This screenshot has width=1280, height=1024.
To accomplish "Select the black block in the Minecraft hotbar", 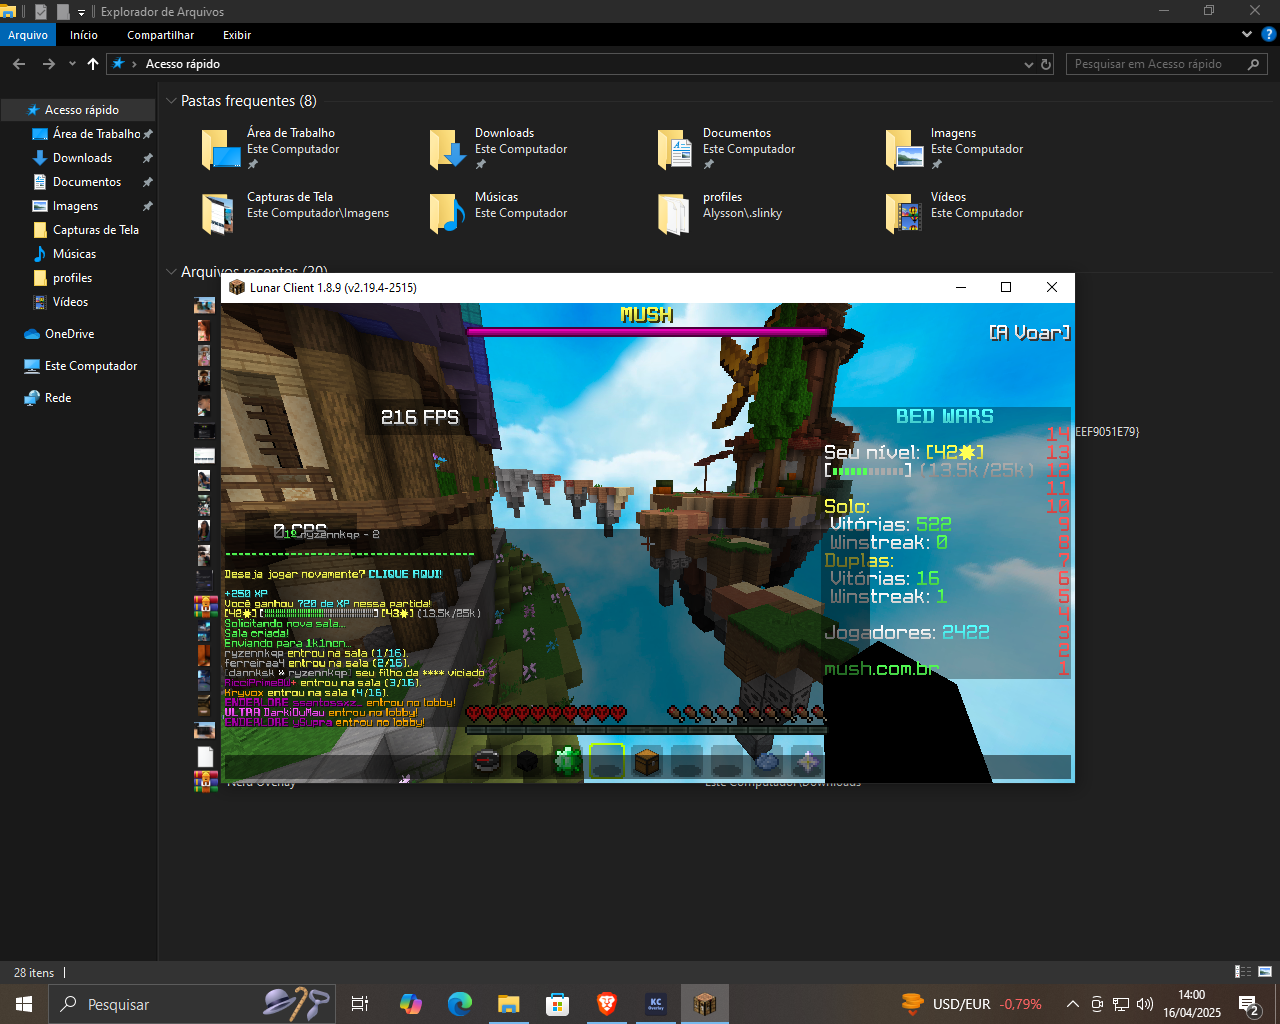I will coord(527,762).
